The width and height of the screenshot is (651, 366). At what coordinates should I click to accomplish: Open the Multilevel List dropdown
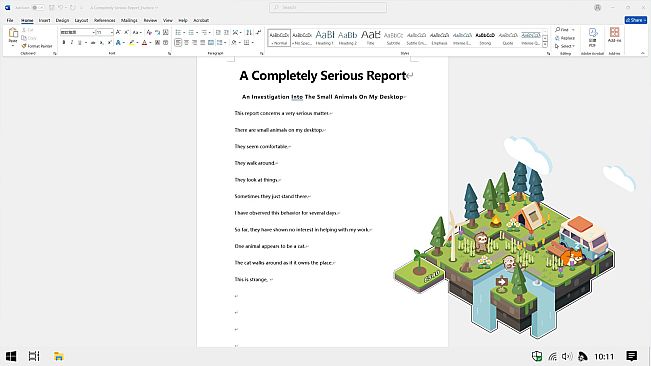pos(206,32)
